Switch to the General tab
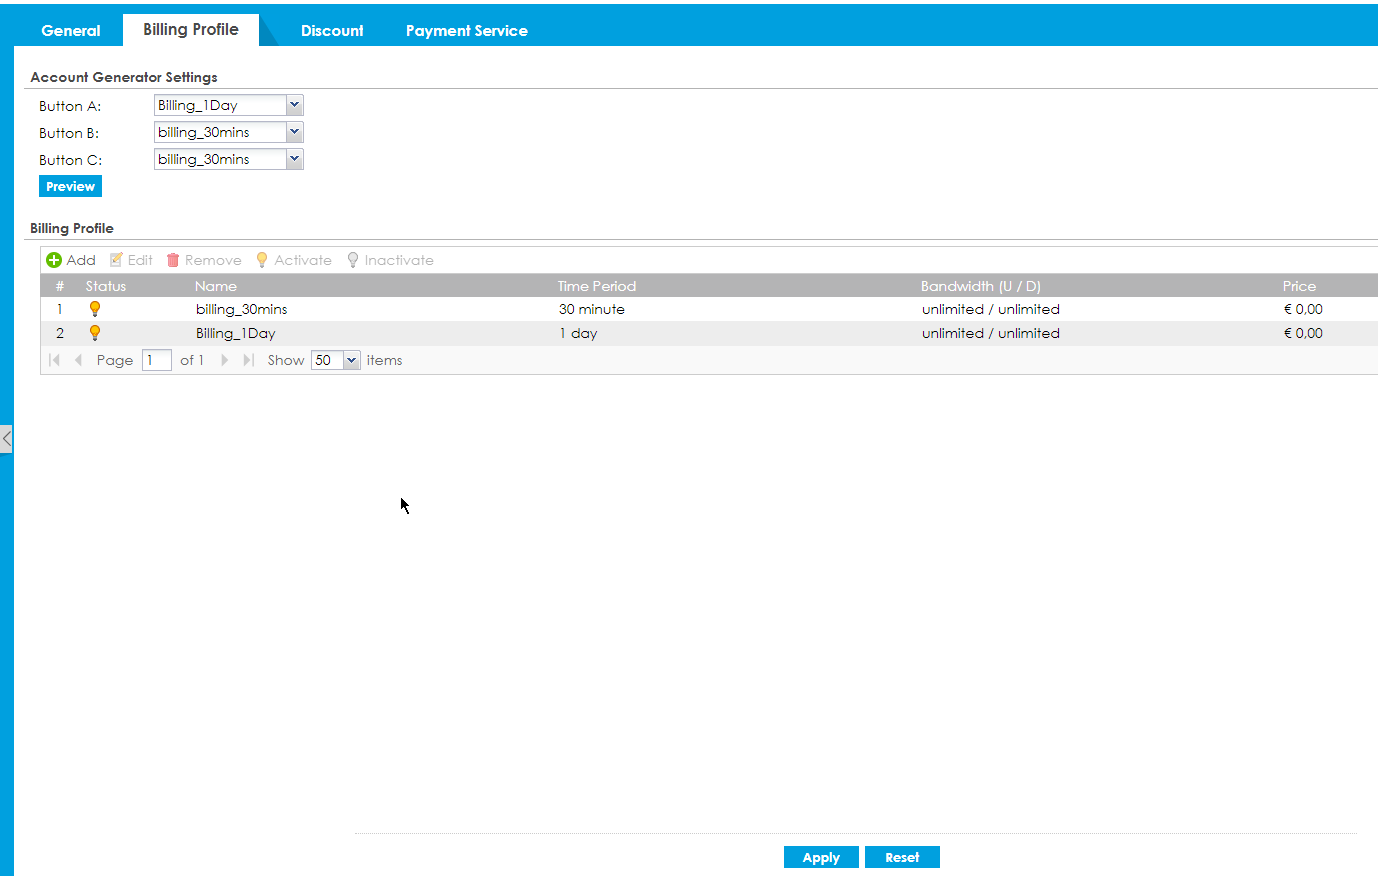Screen dimensions: 1378x876 coord(70,30)
